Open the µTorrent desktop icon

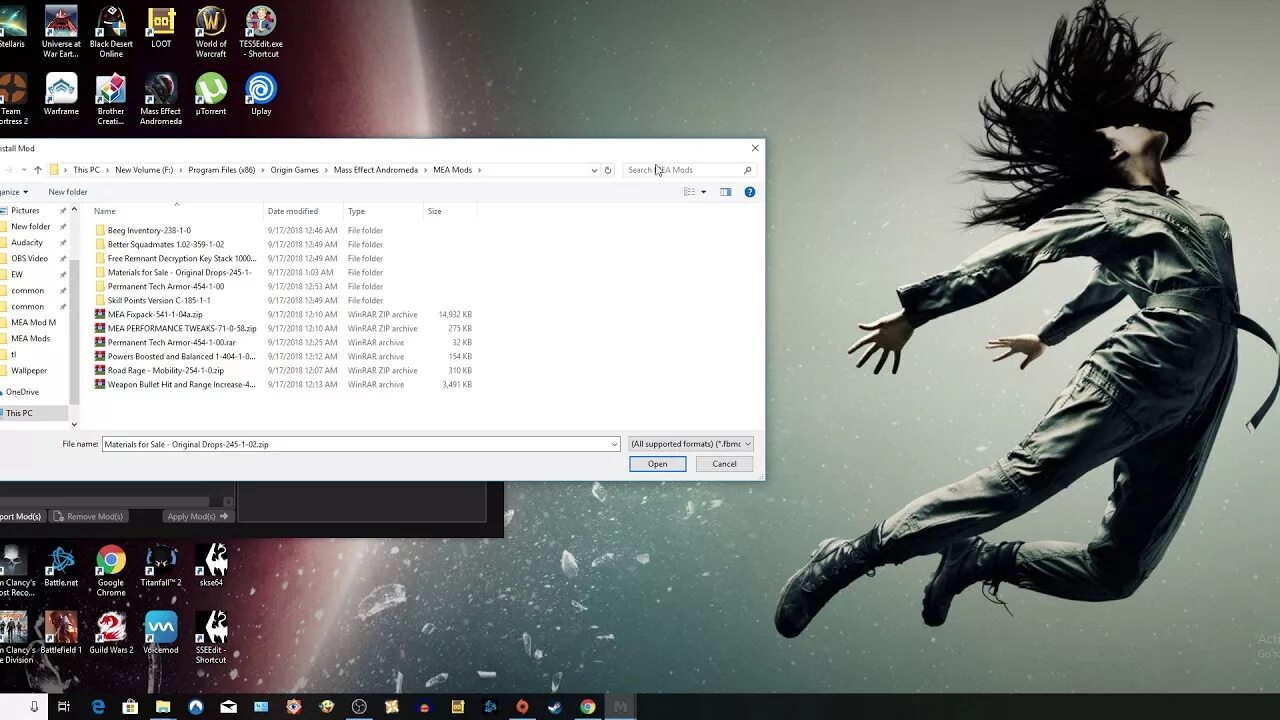[211, 94]
